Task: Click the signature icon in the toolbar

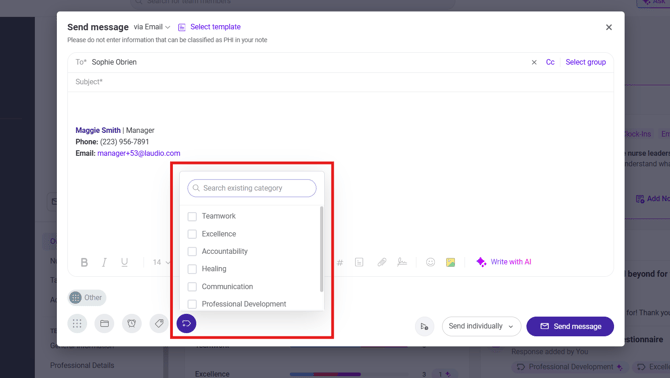Action: [402, 262]
